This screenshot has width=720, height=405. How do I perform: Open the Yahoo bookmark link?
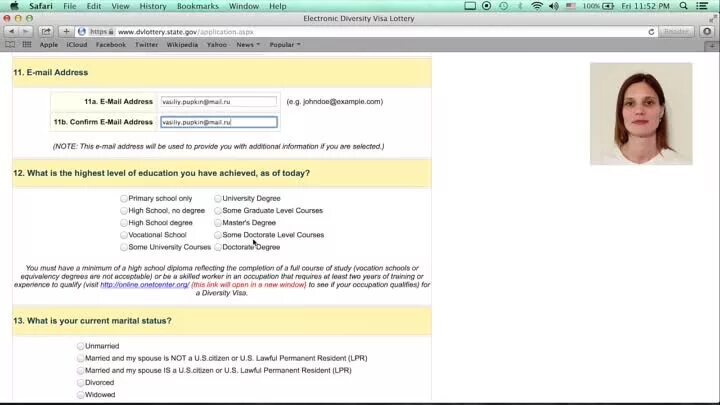coord(217,45)
